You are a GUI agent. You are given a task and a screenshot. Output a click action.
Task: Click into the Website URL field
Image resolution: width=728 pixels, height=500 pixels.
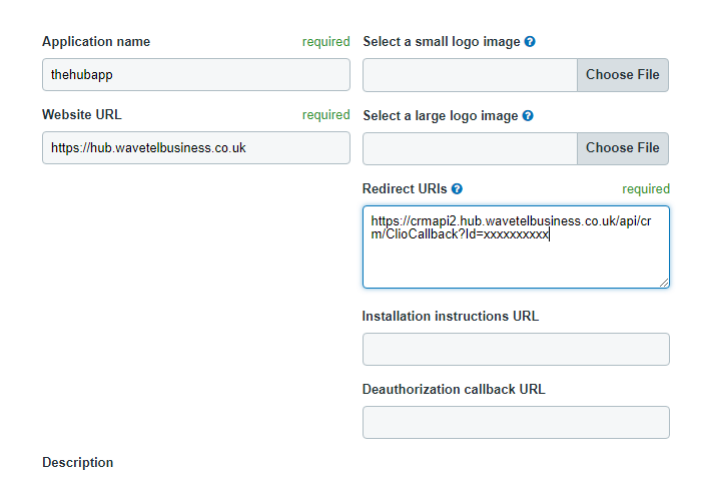(x=196, y=148)
